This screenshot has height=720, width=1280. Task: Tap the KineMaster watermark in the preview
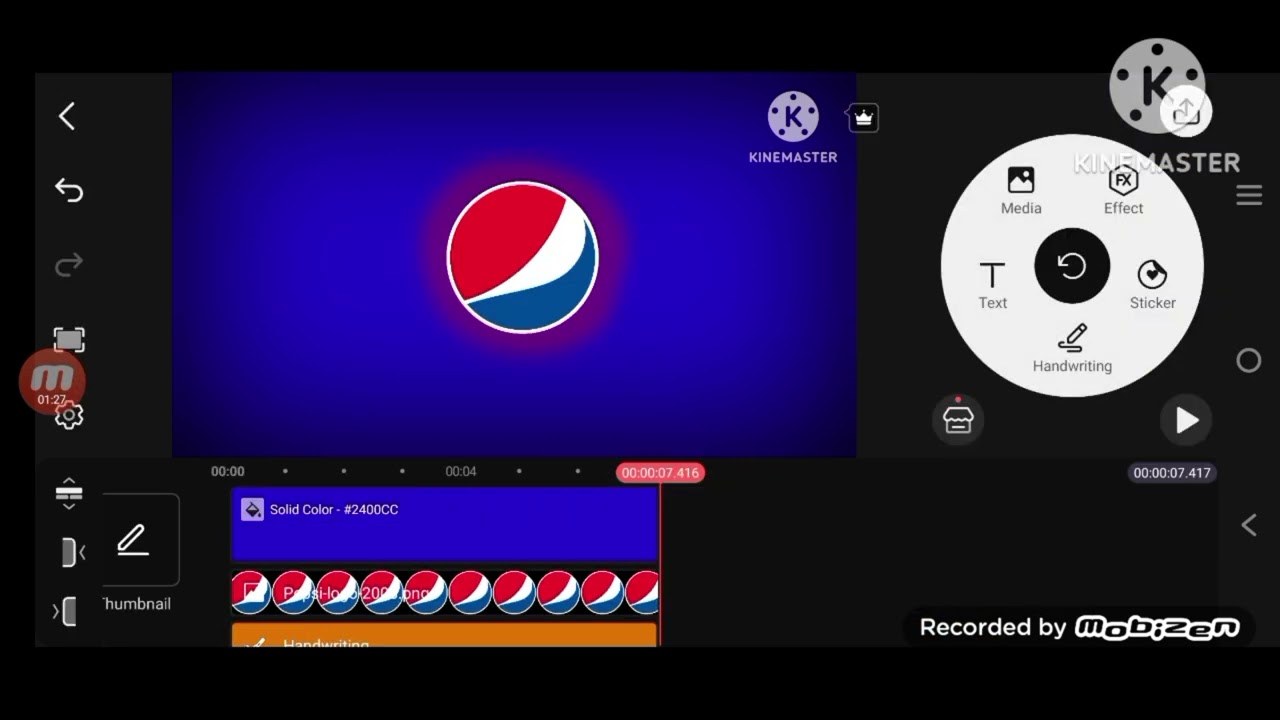click(793, 128)
